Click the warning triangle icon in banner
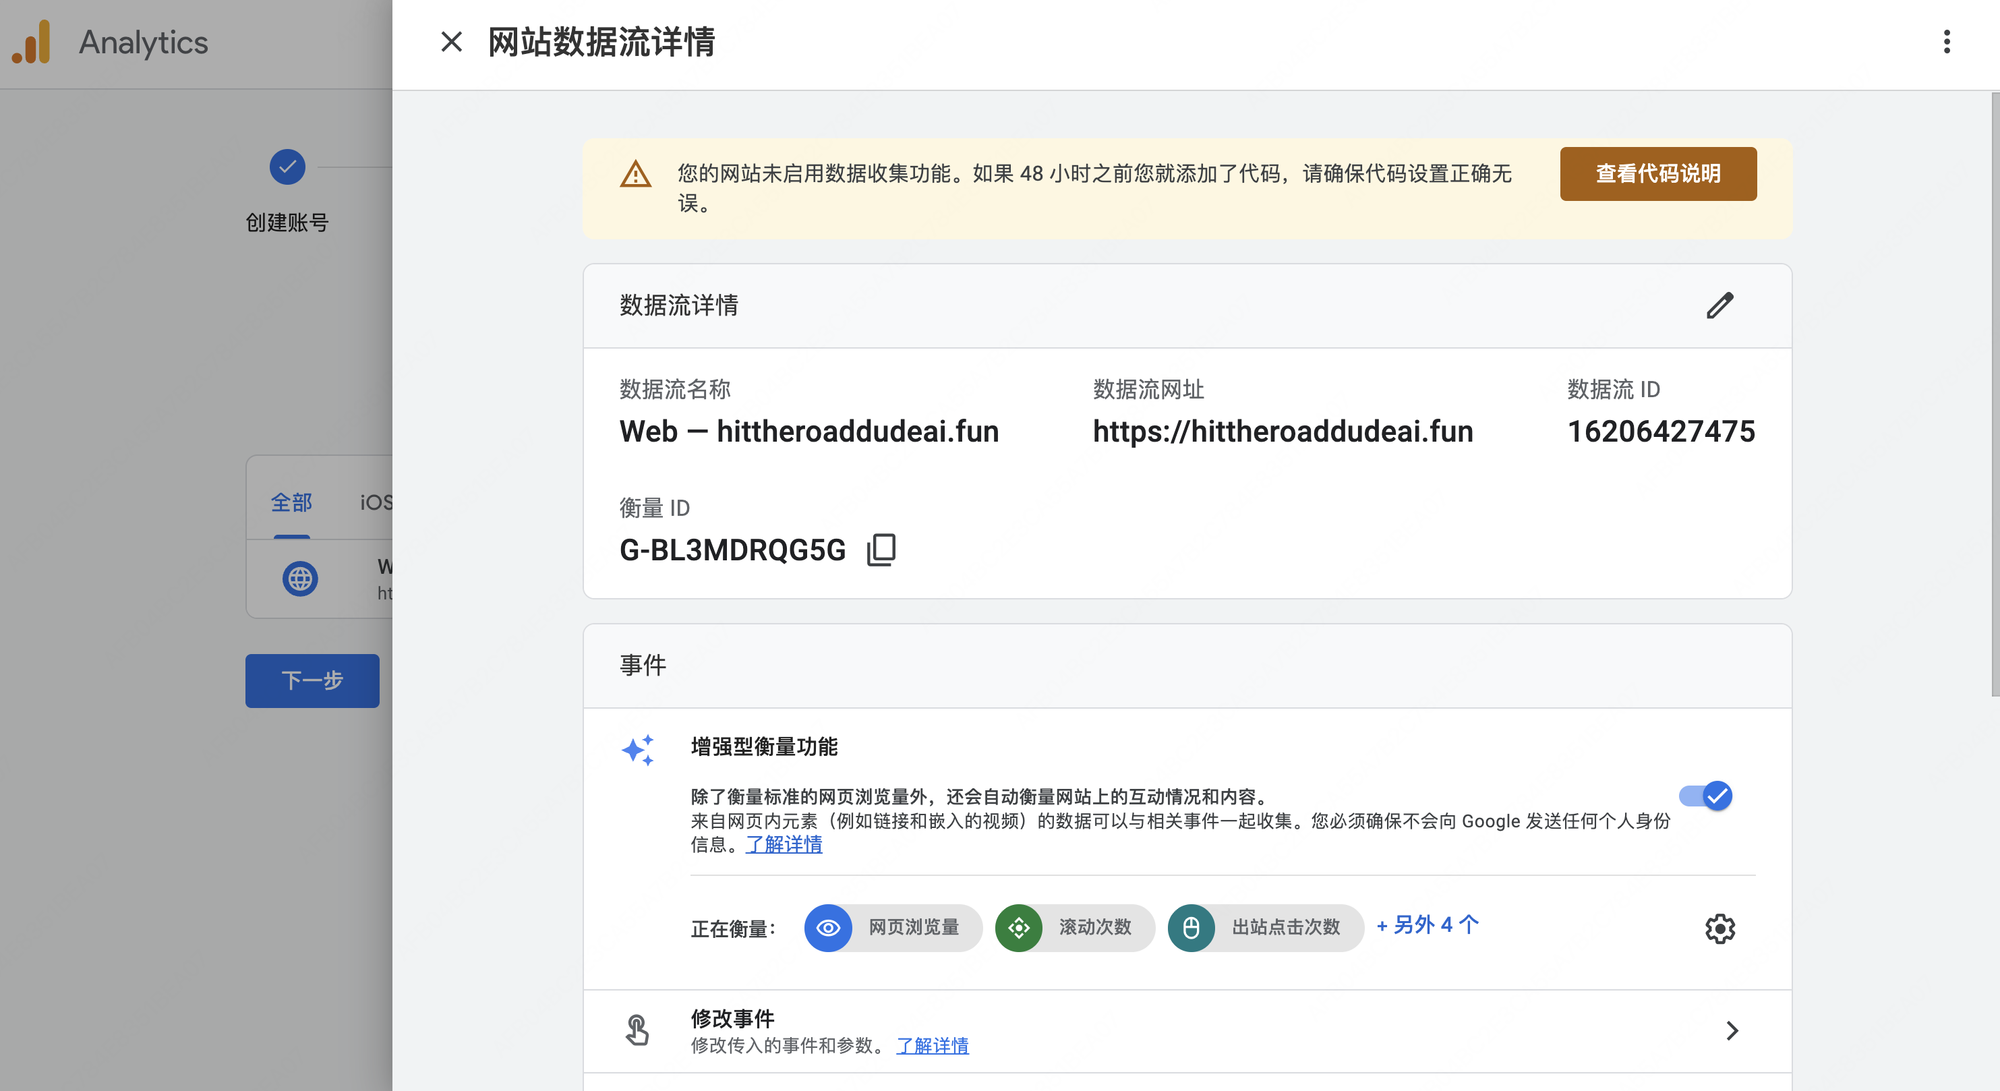 tap(635, 175)
